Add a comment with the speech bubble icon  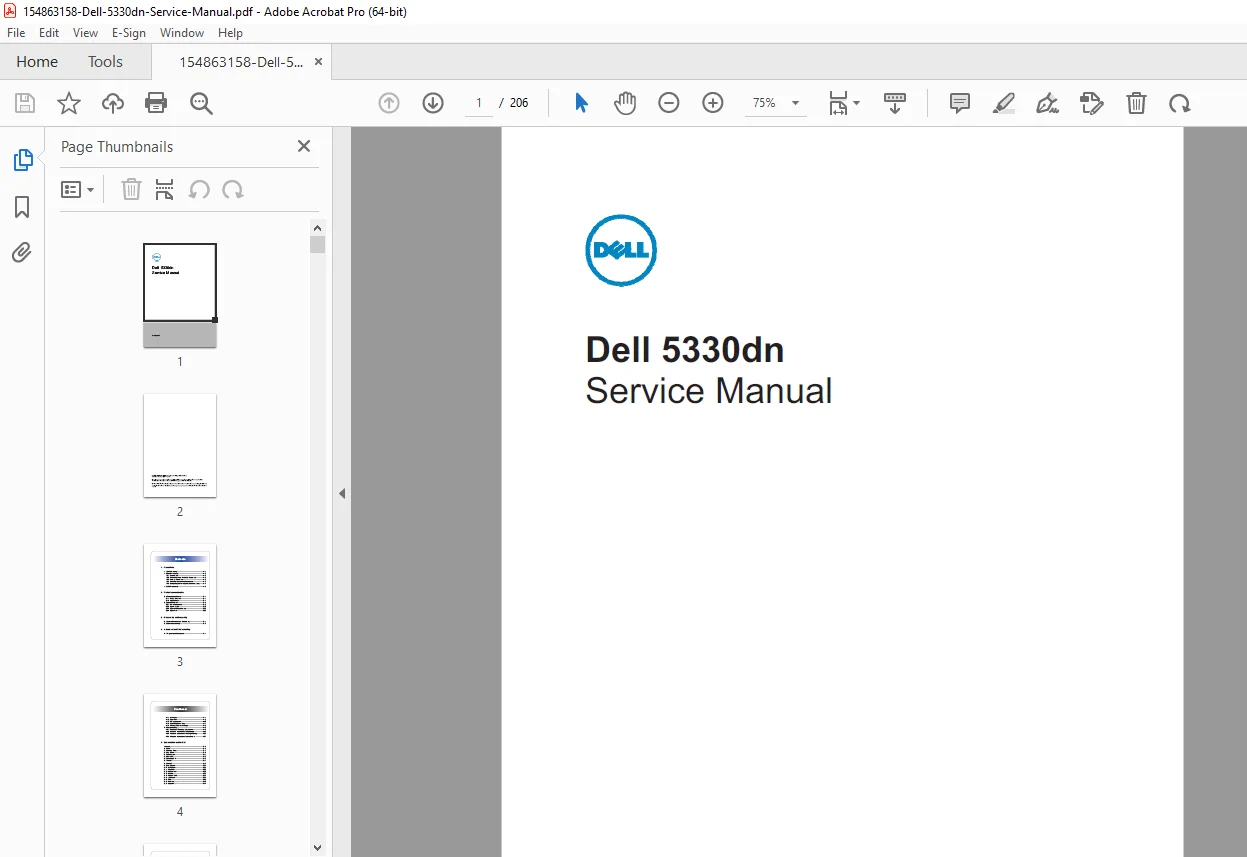[x=960, y=103]
